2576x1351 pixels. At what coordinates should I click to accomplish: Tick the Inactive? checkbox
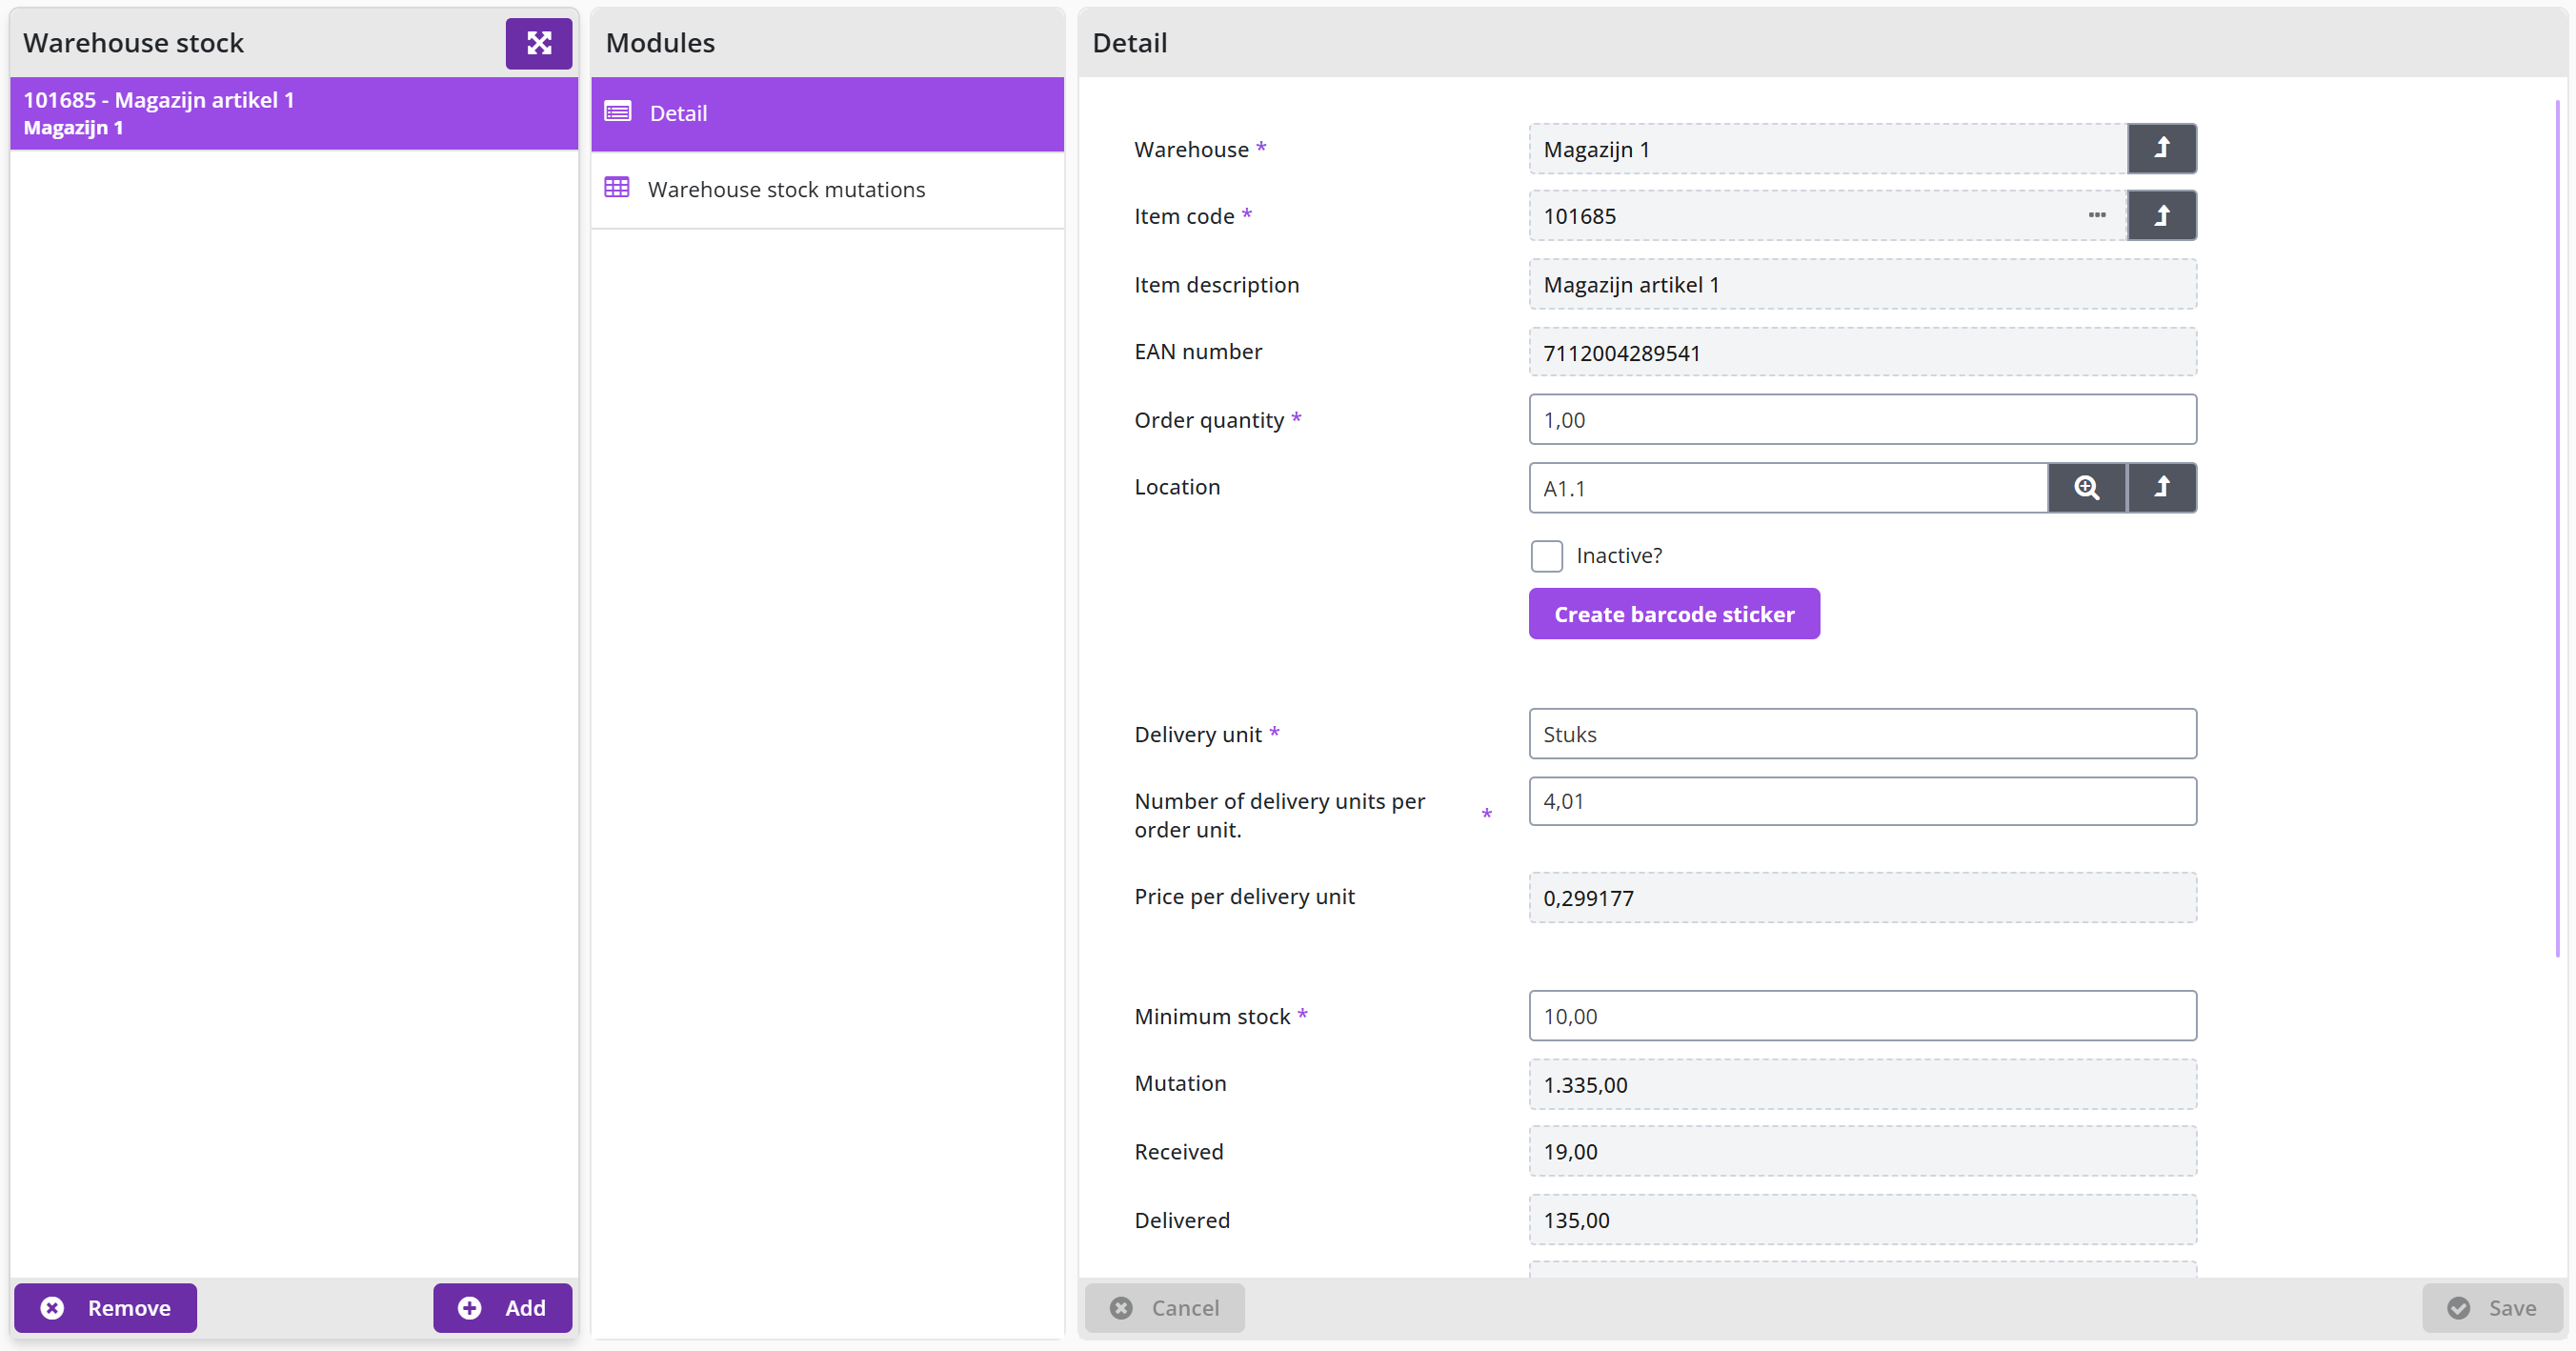[x=1546, y=556]
